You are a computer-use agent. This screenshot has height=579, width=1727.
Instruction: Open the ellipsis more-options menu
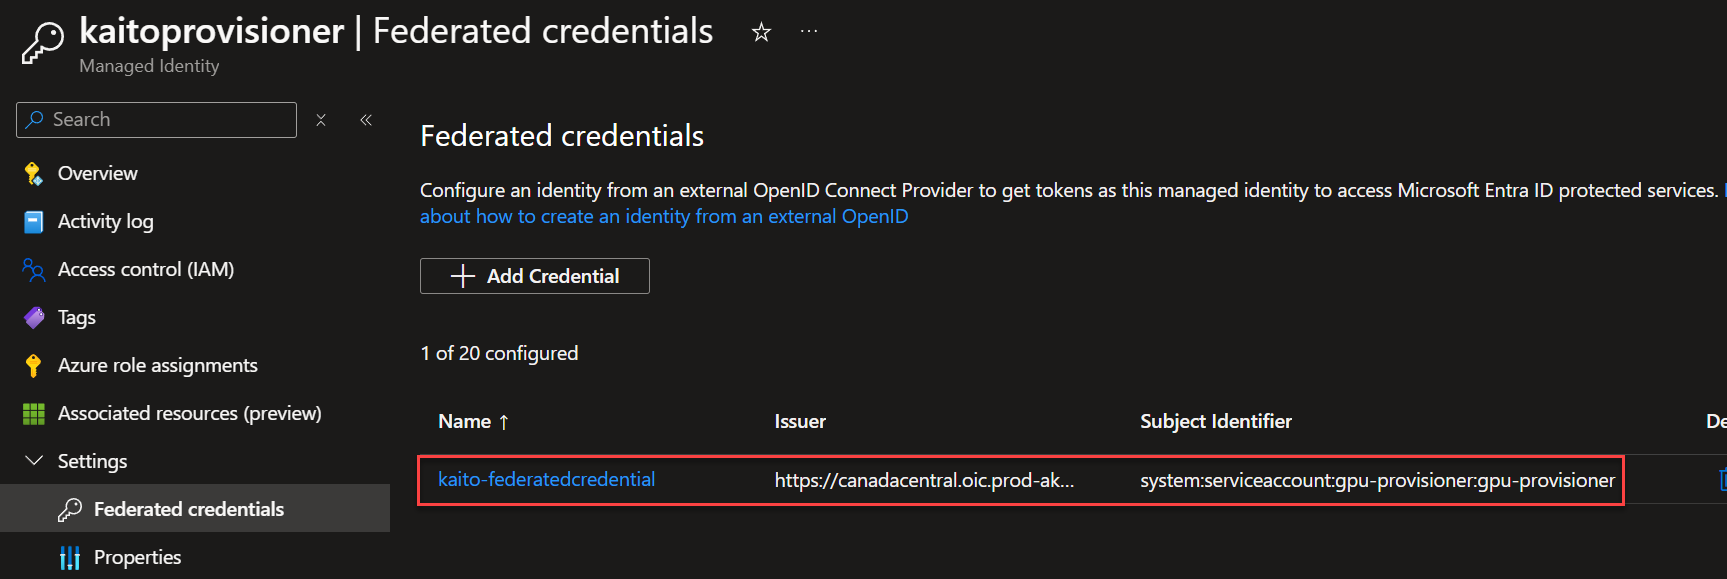tap(809, 32)
